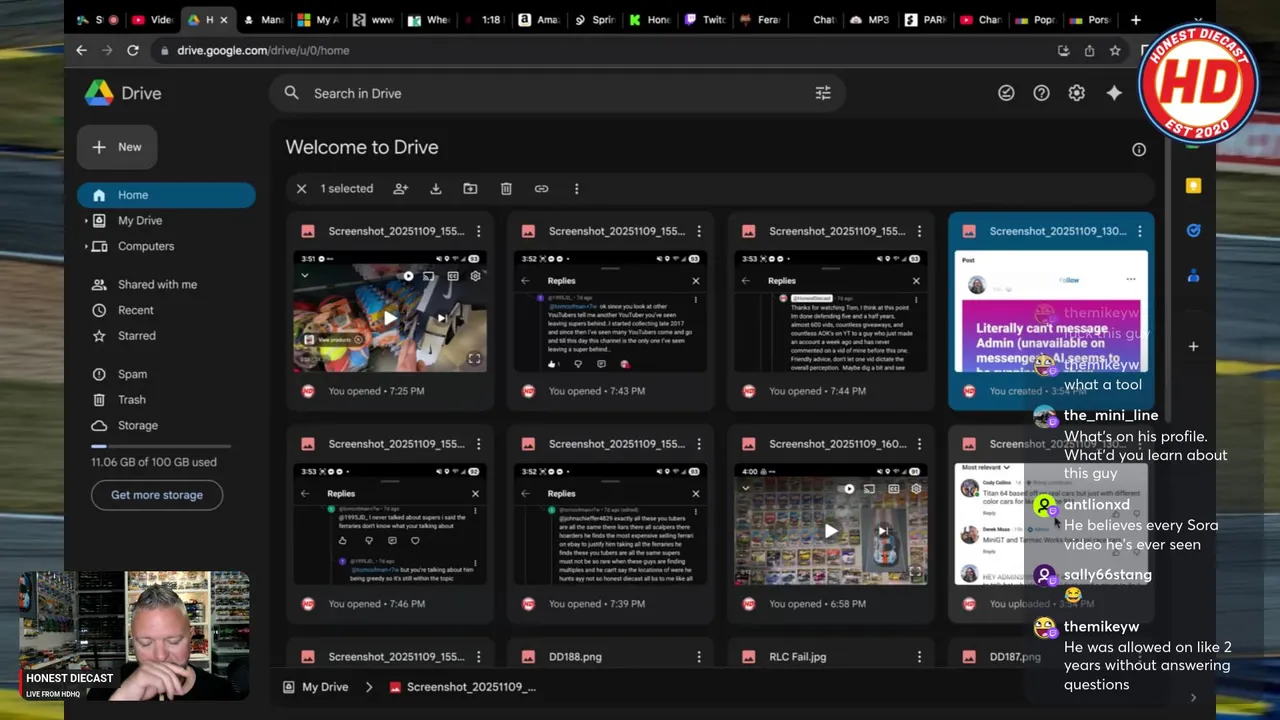Image resolution: width=1280 pixels, height=720 pixels.
Task: Download the selected file
Action: click(x=436, y=188)
